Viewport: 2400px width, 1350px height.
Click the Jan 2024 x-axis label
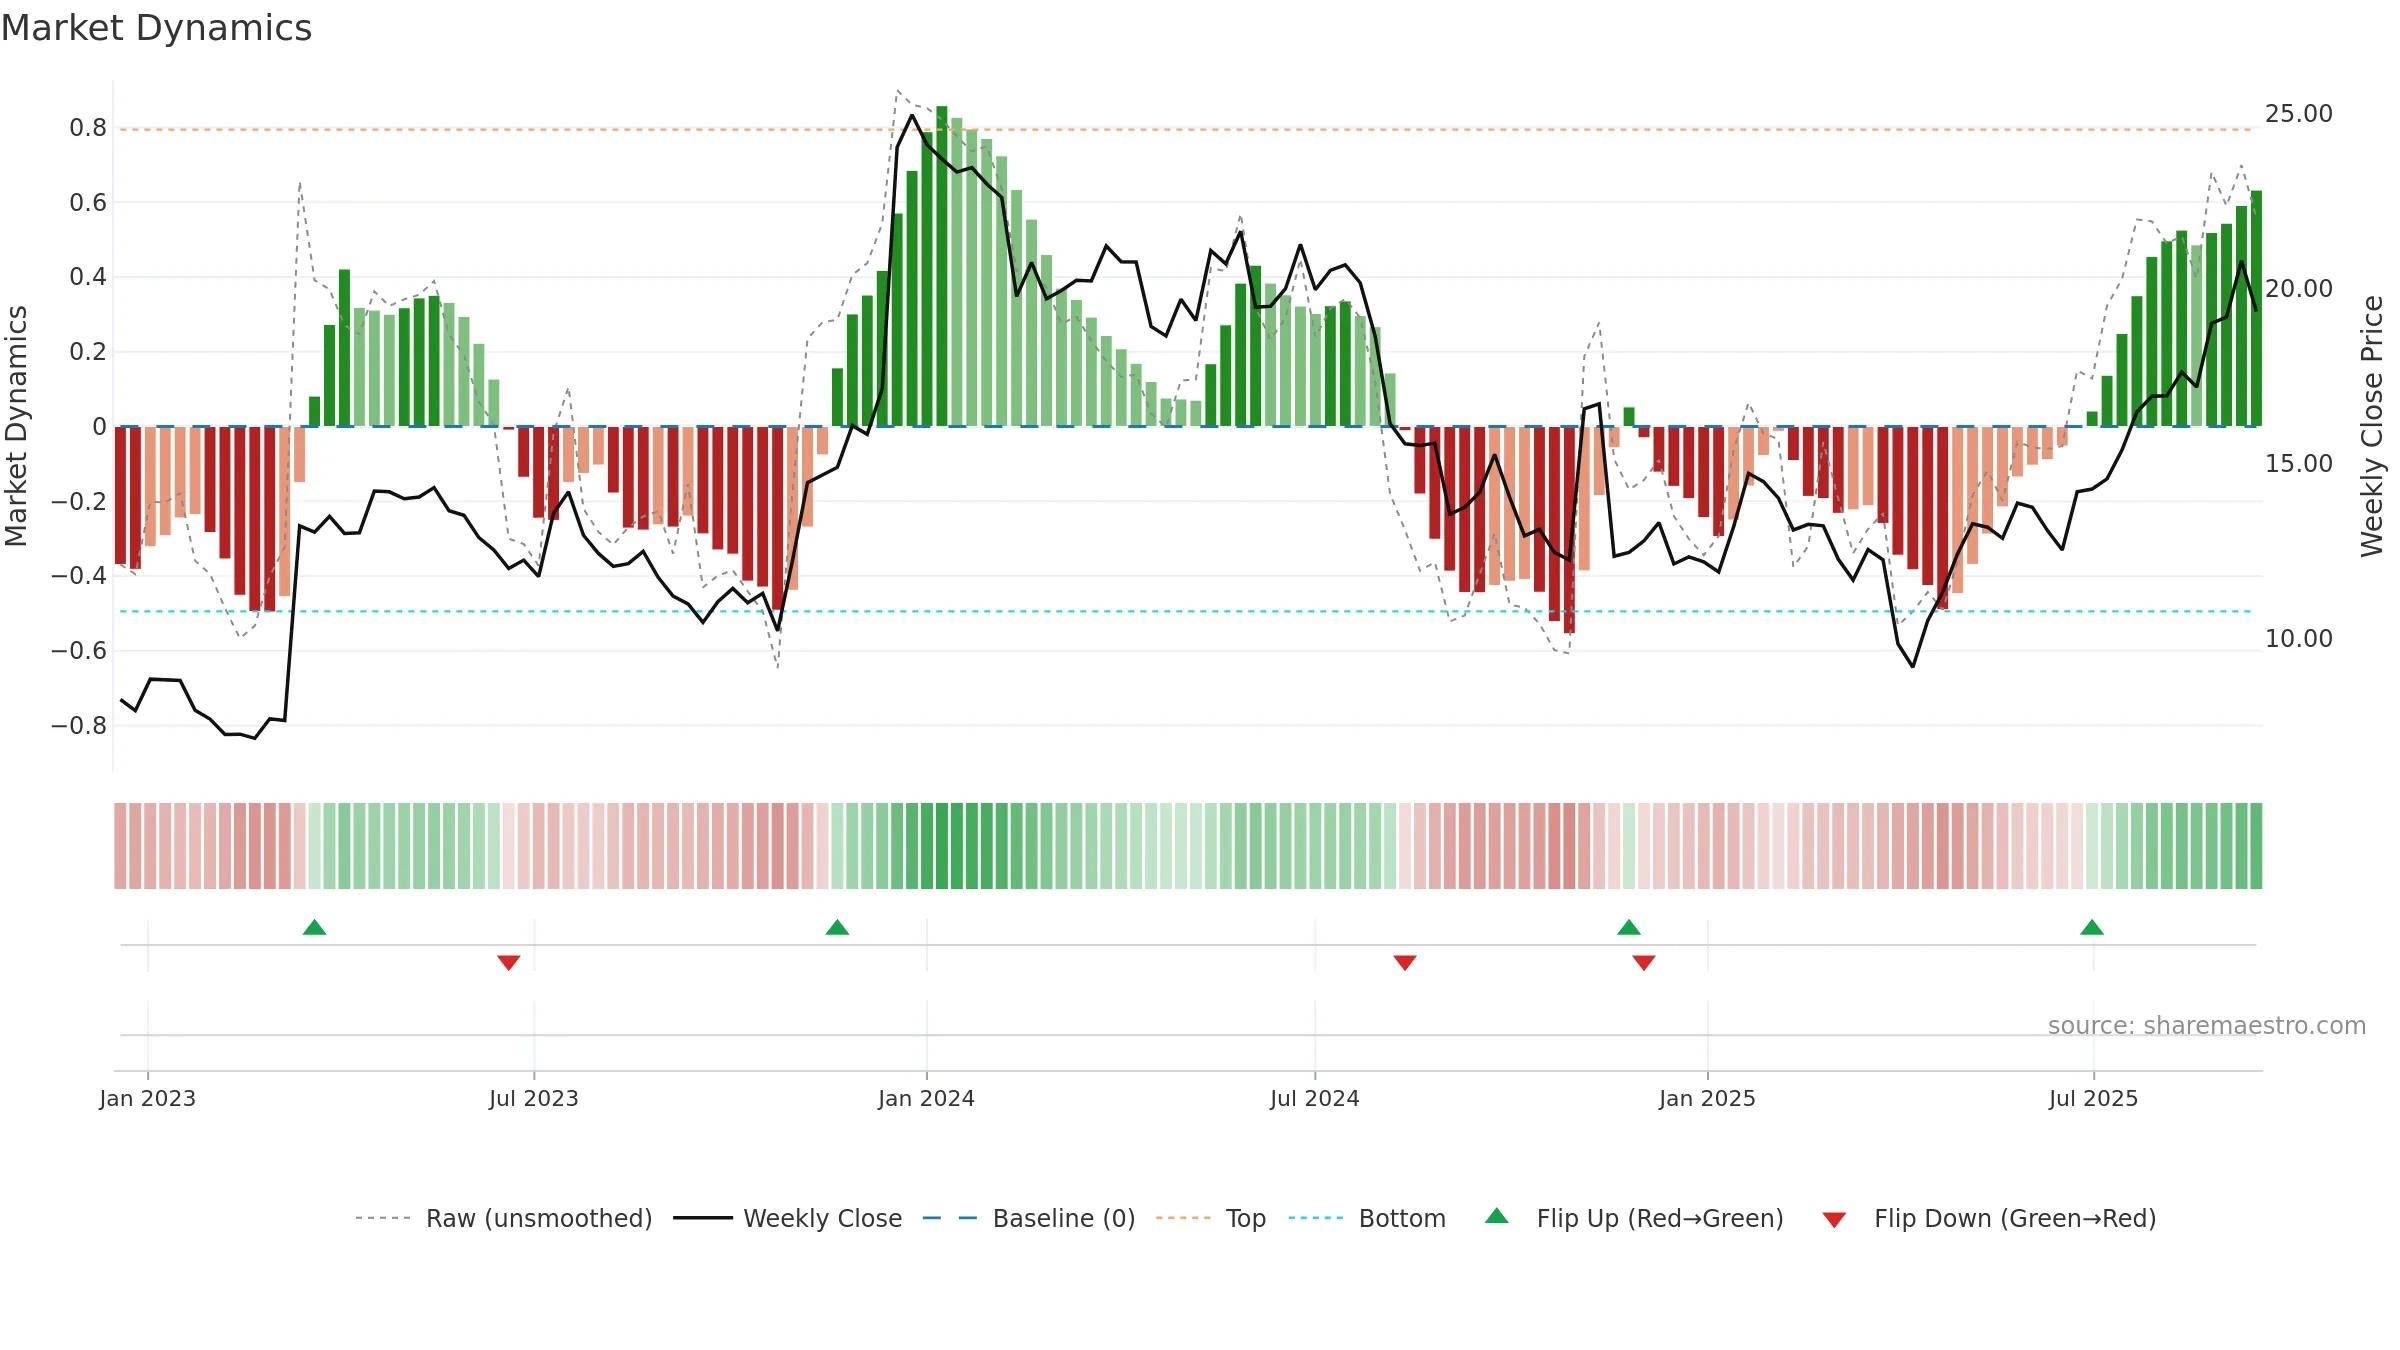pyautogui.click(x=926, y=1098)
